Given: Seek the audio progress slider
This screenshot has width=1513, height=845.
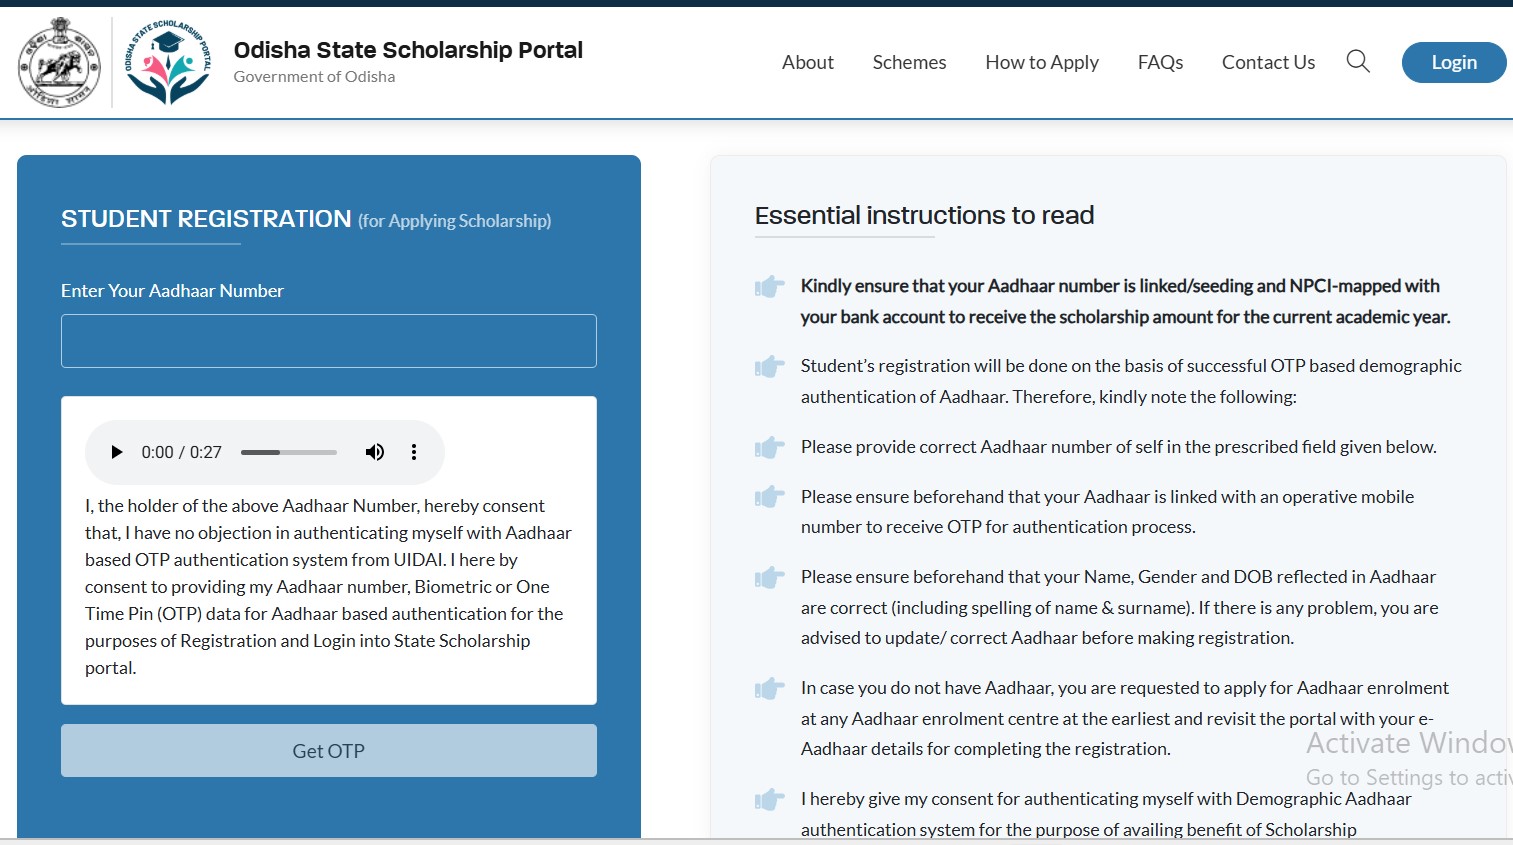Looking at the screenshot, I should (289, 452).
